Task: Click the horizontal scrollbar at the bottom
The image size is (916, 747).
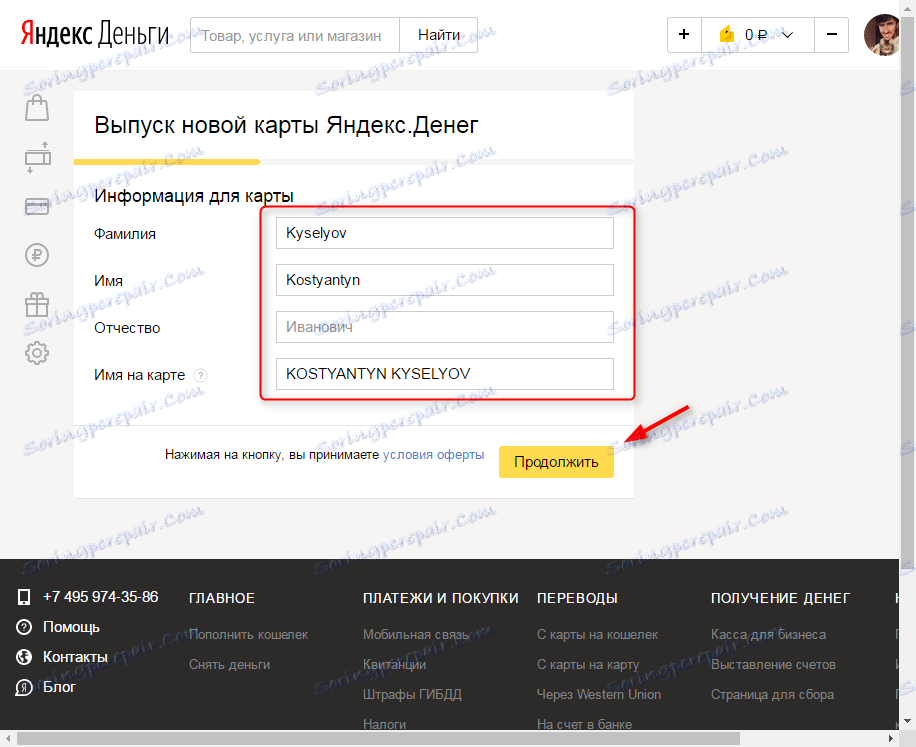Action: point(379,739)
